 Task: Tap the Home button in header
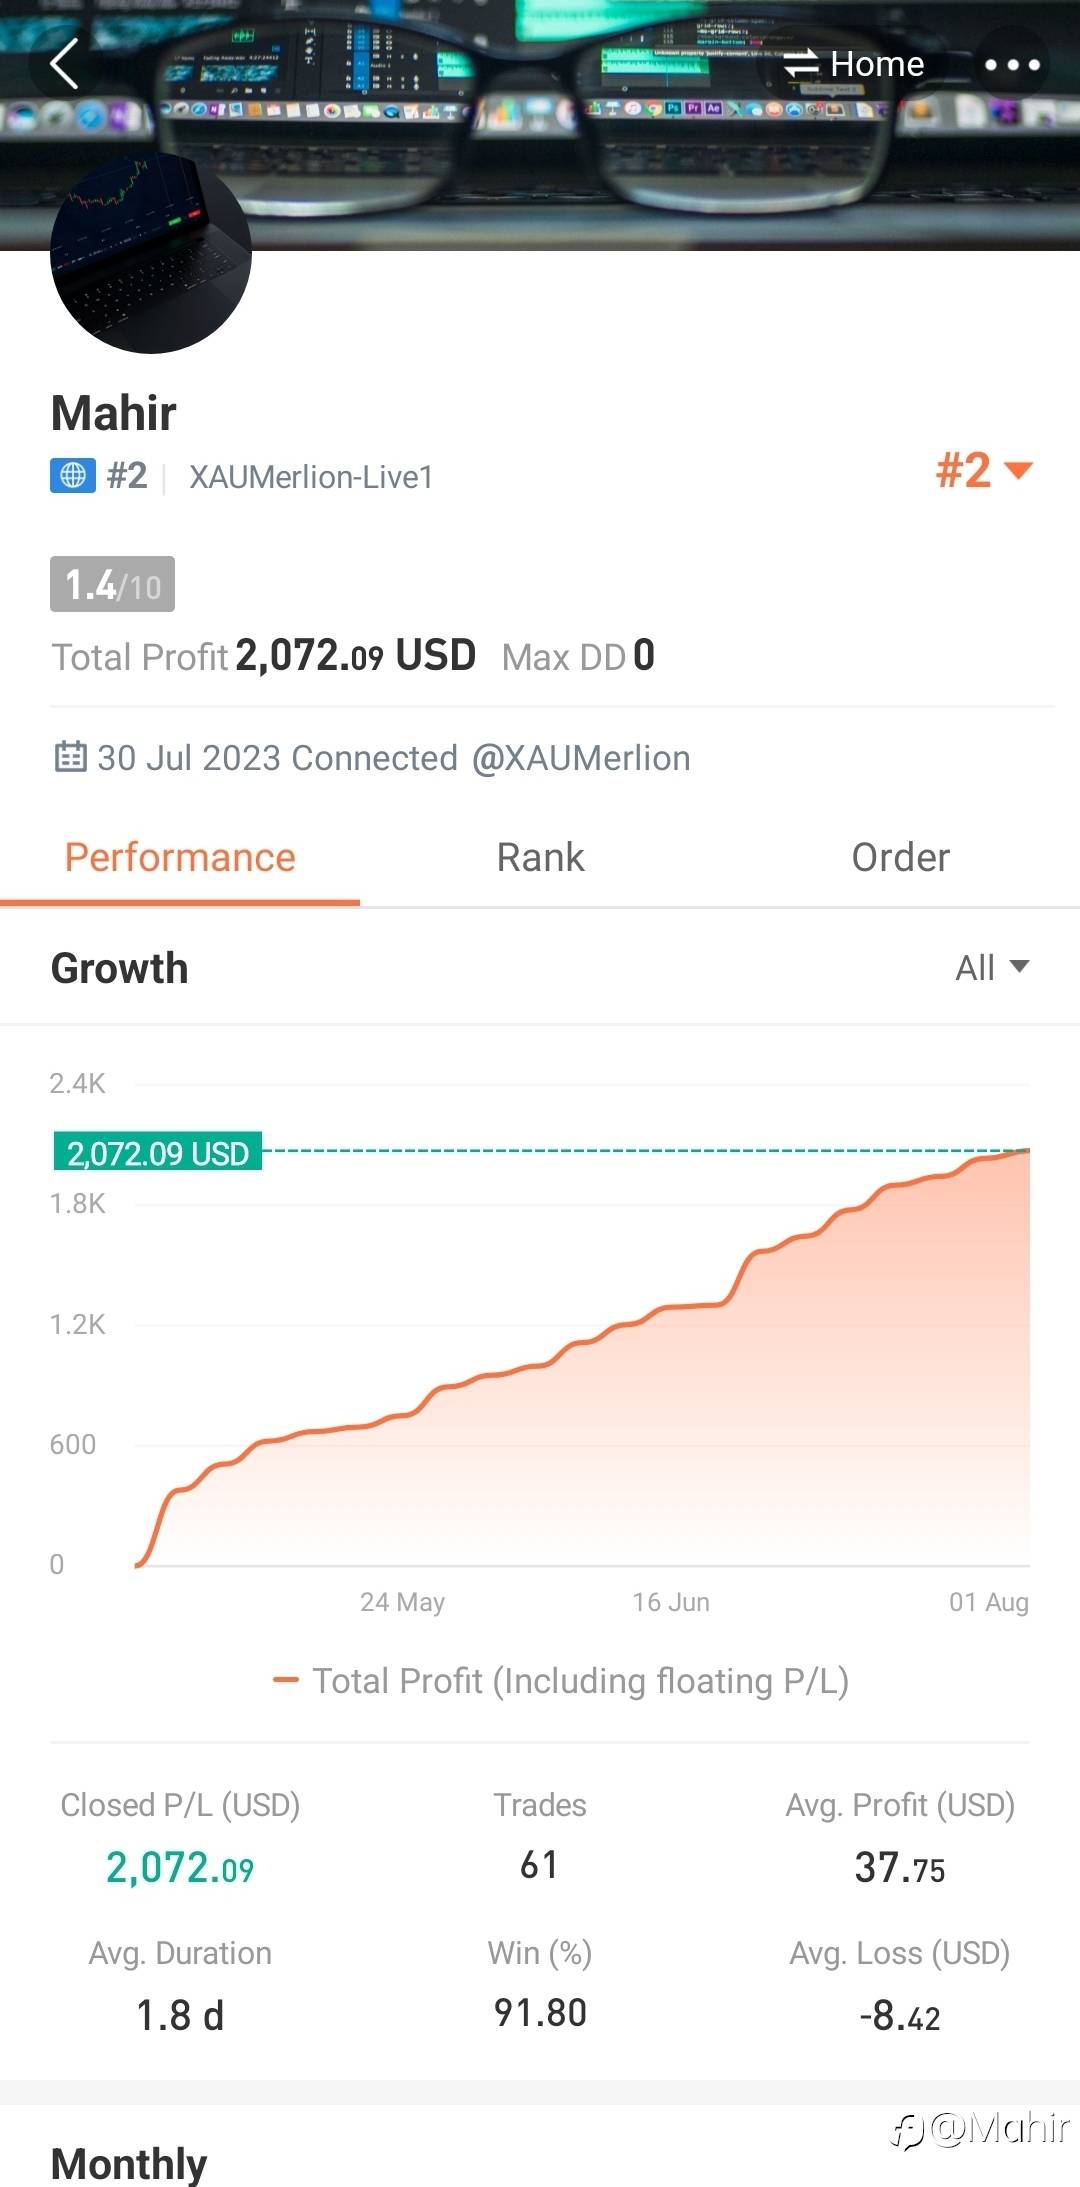877,64
